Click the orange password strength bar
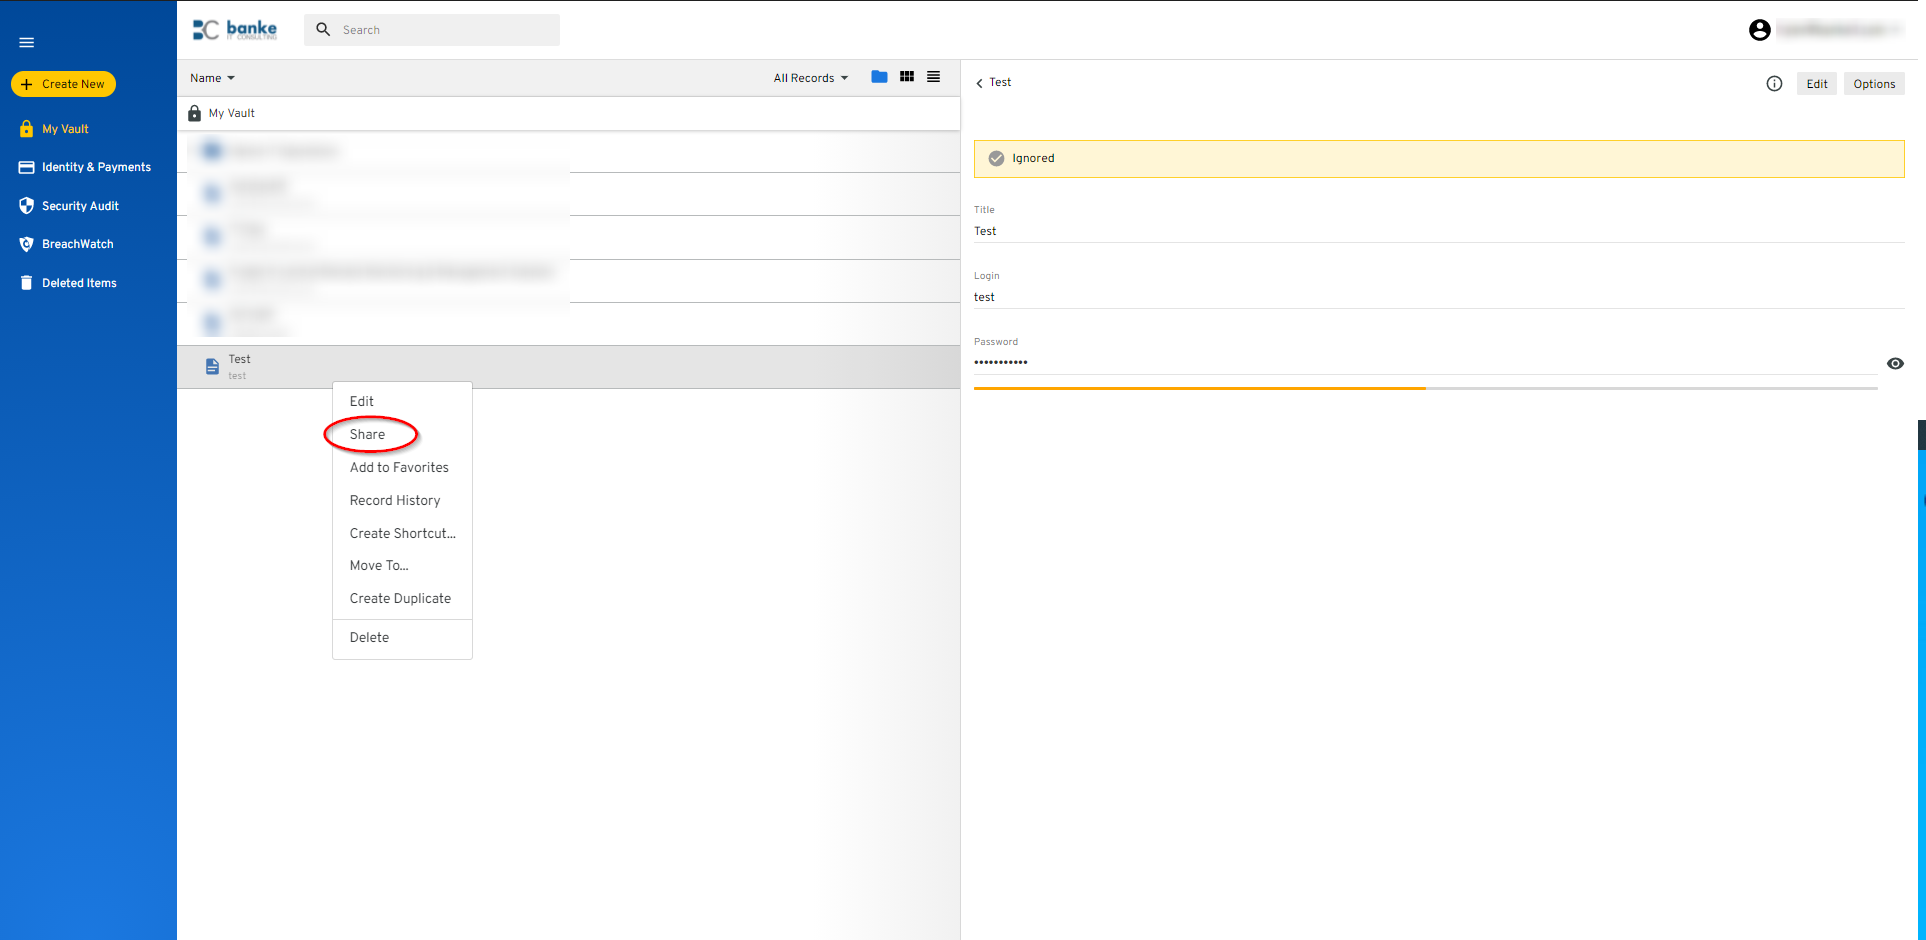 coord(1200,387)
